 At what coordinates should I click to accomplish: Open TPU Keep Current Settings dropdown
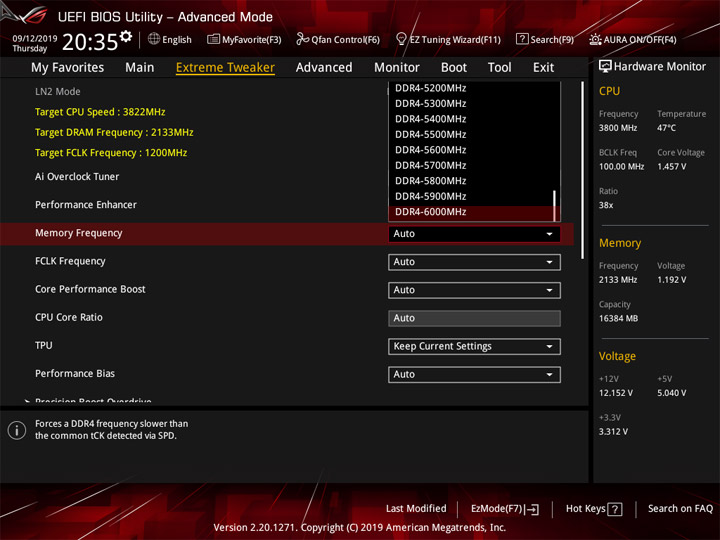coord(474,346)
